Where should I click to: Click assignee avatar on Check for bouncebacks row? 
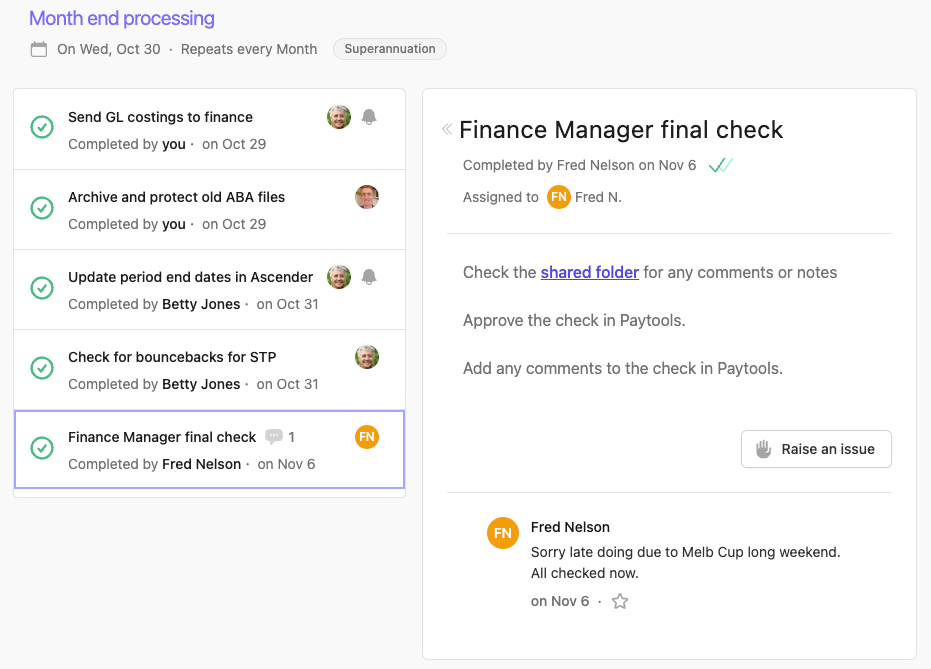[367, 357]
